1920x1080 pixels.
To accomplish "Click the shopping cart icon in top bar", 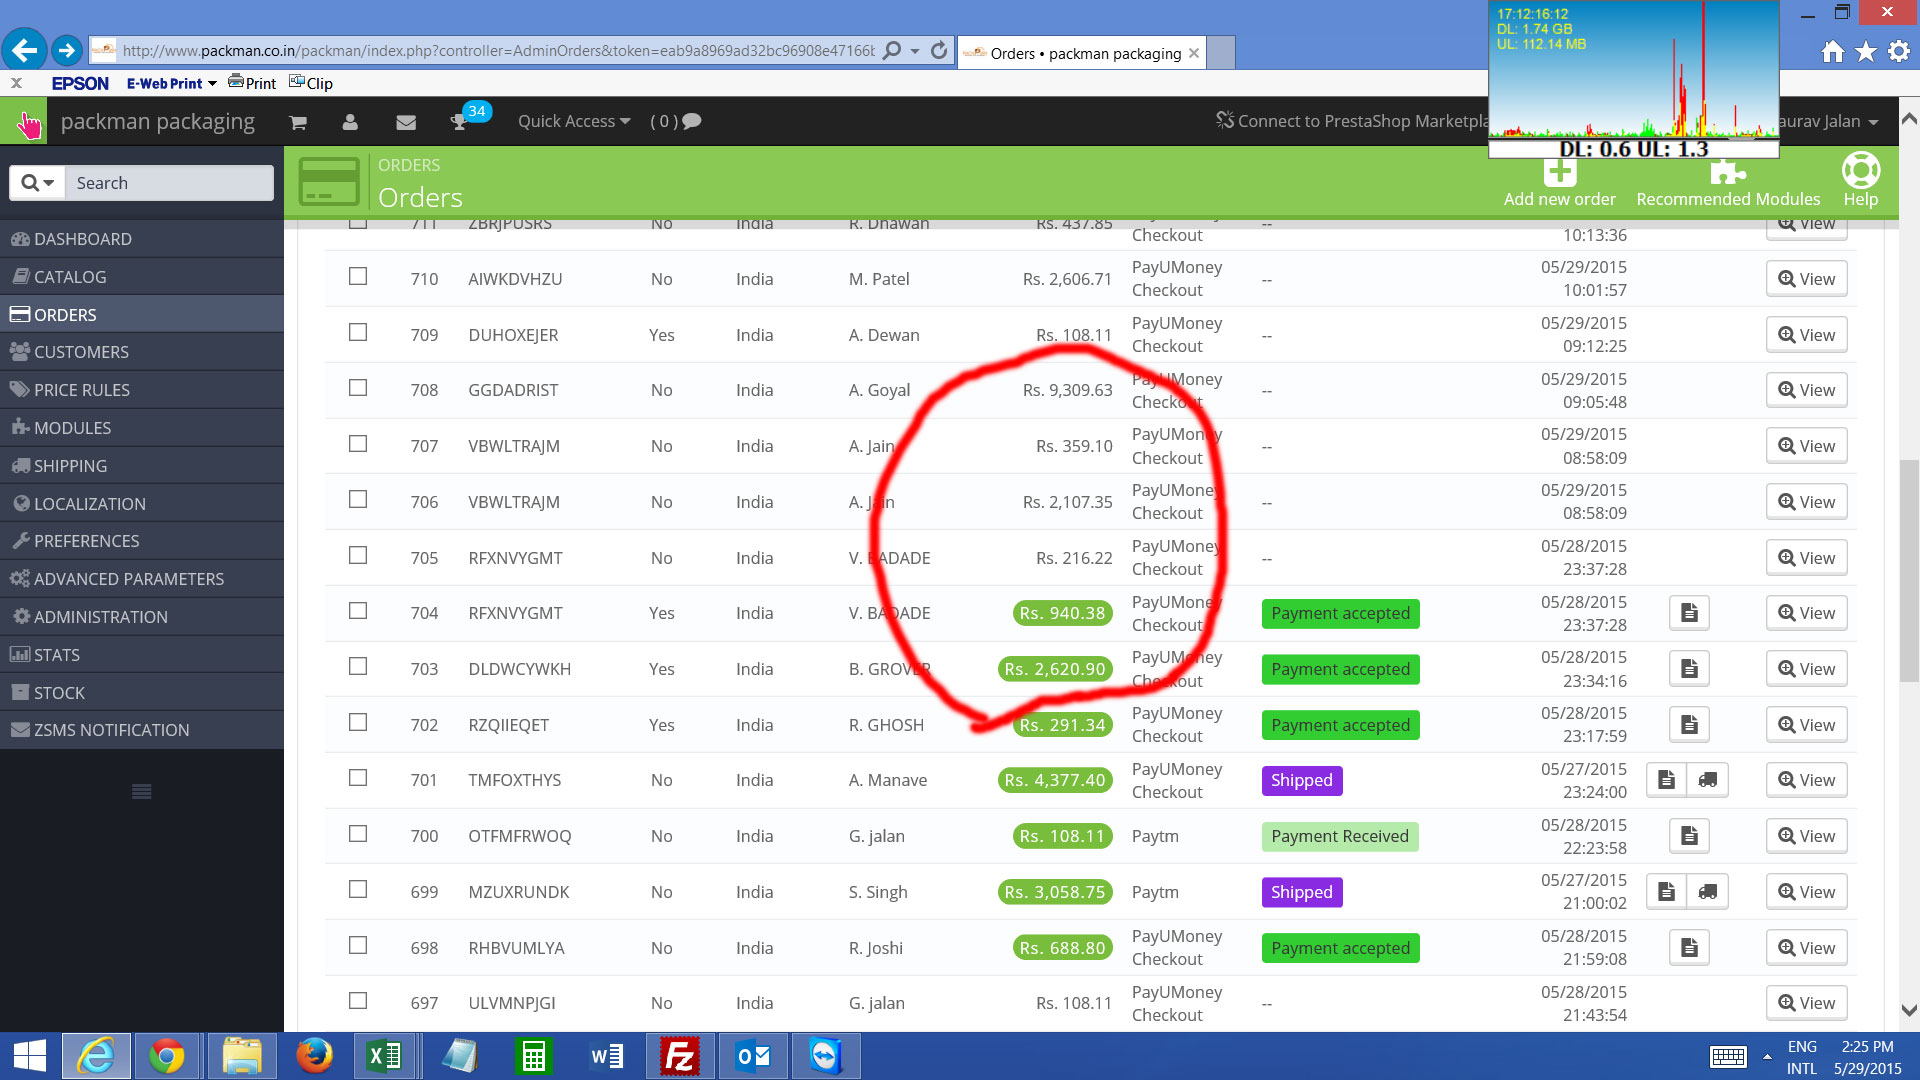I will [x=297, y=122].
